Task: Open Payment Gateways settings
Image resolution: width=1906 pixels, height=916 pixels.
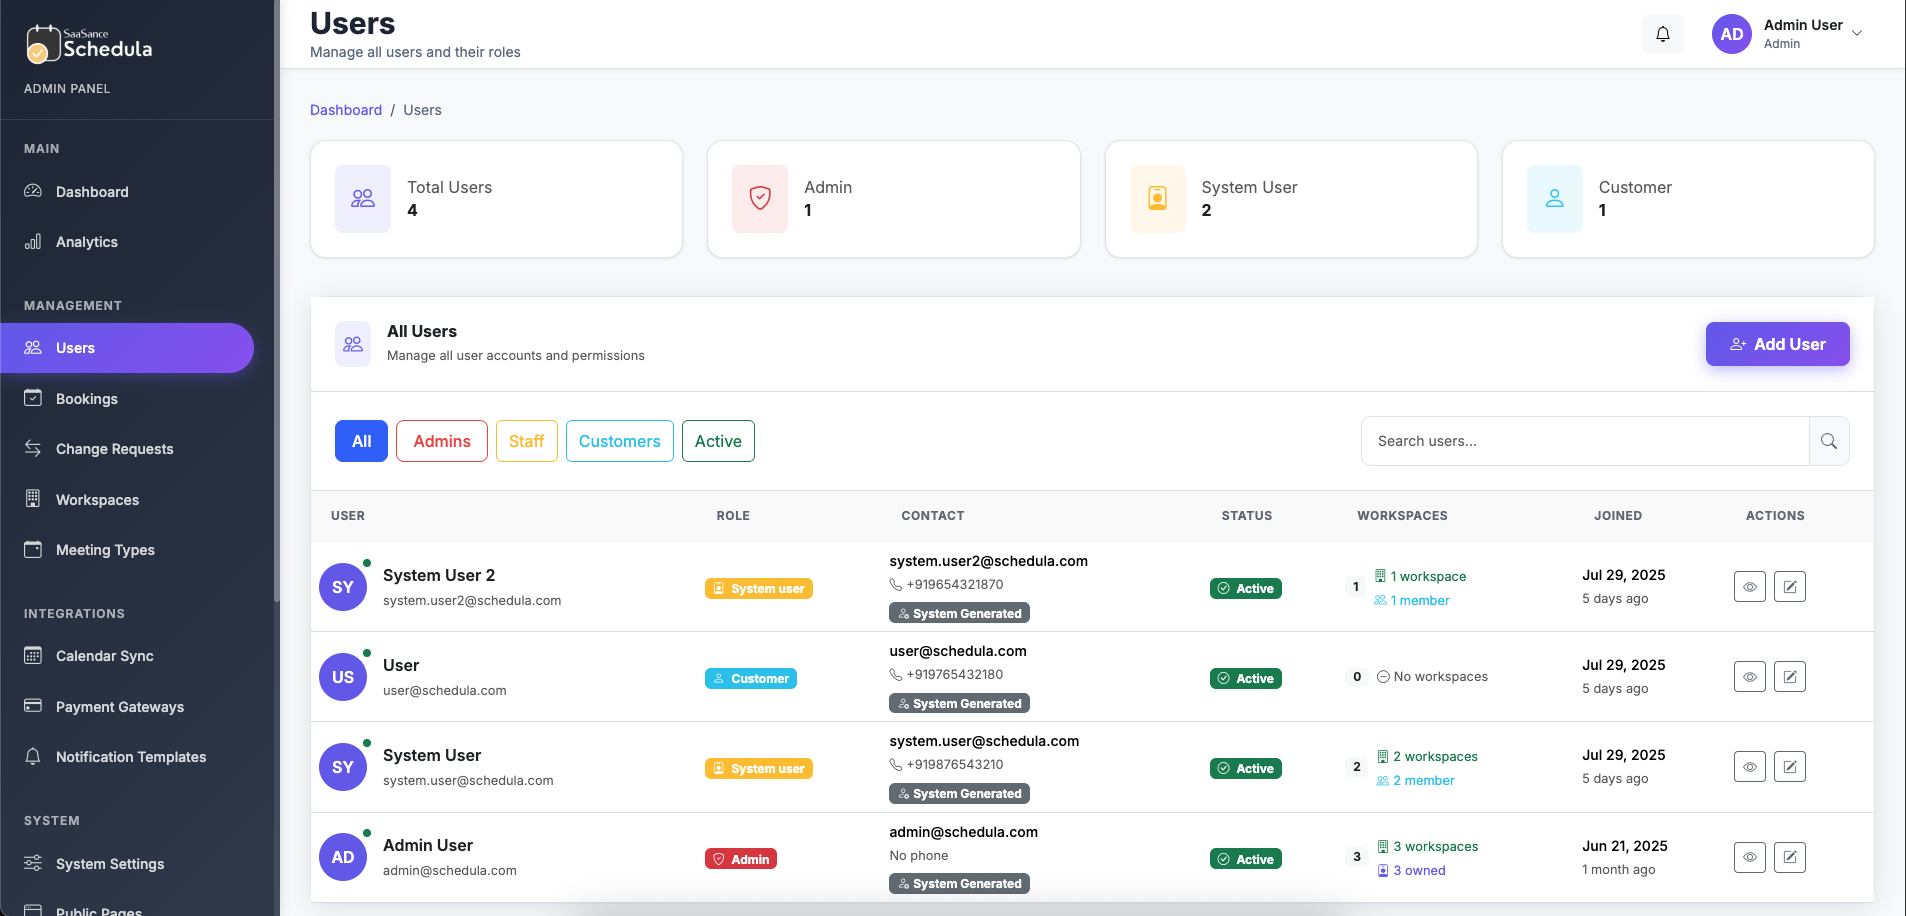Action: (x=118, y=706)
